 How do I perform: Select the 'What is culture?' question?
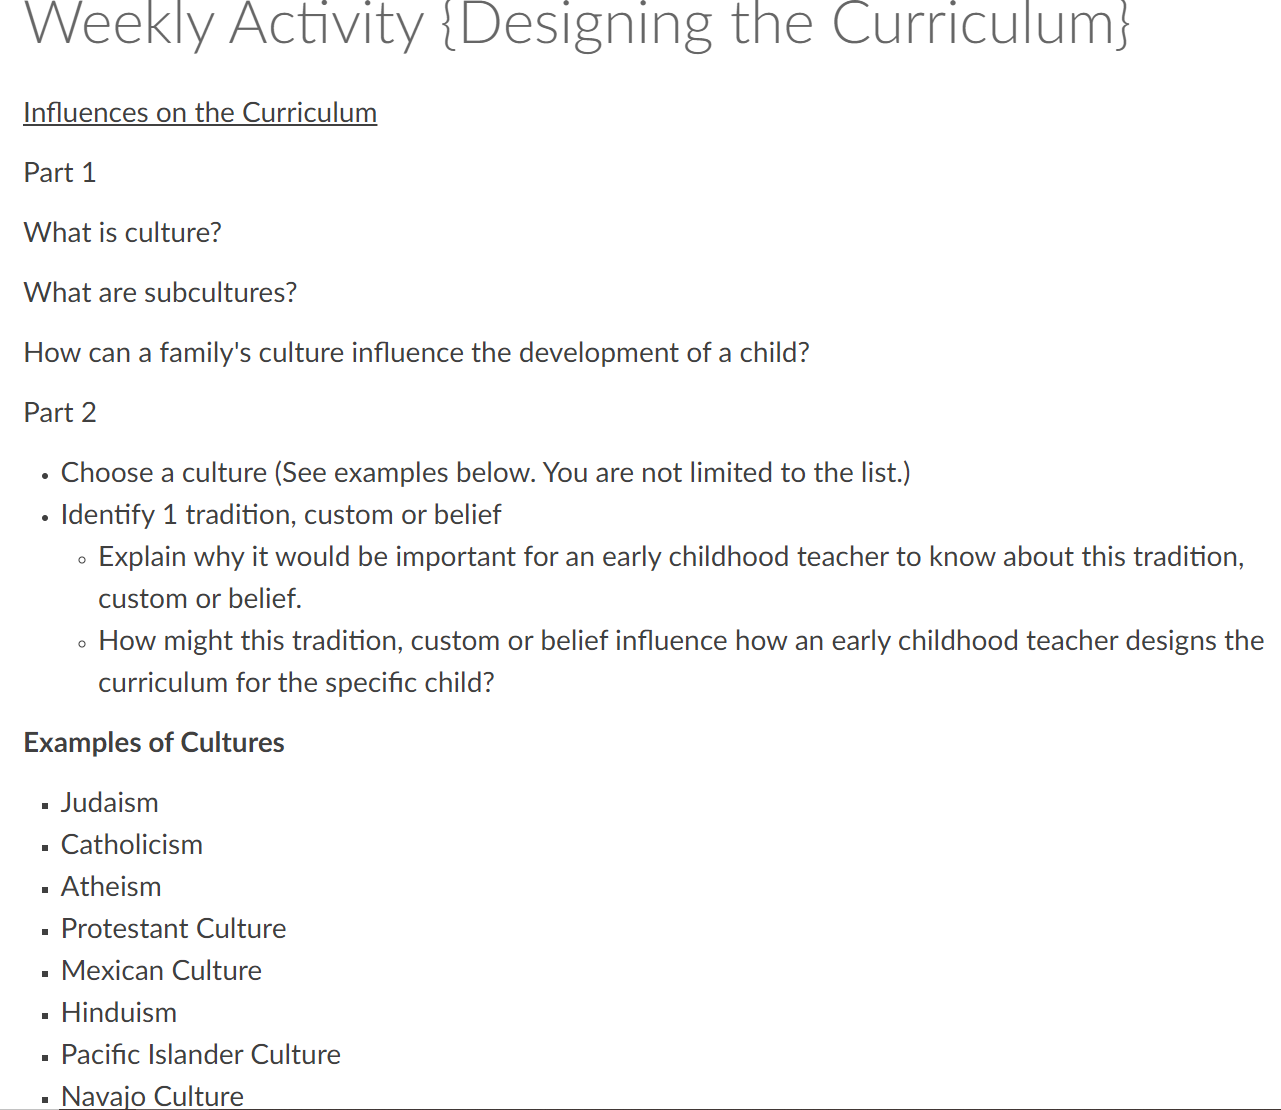click(123, 232)
